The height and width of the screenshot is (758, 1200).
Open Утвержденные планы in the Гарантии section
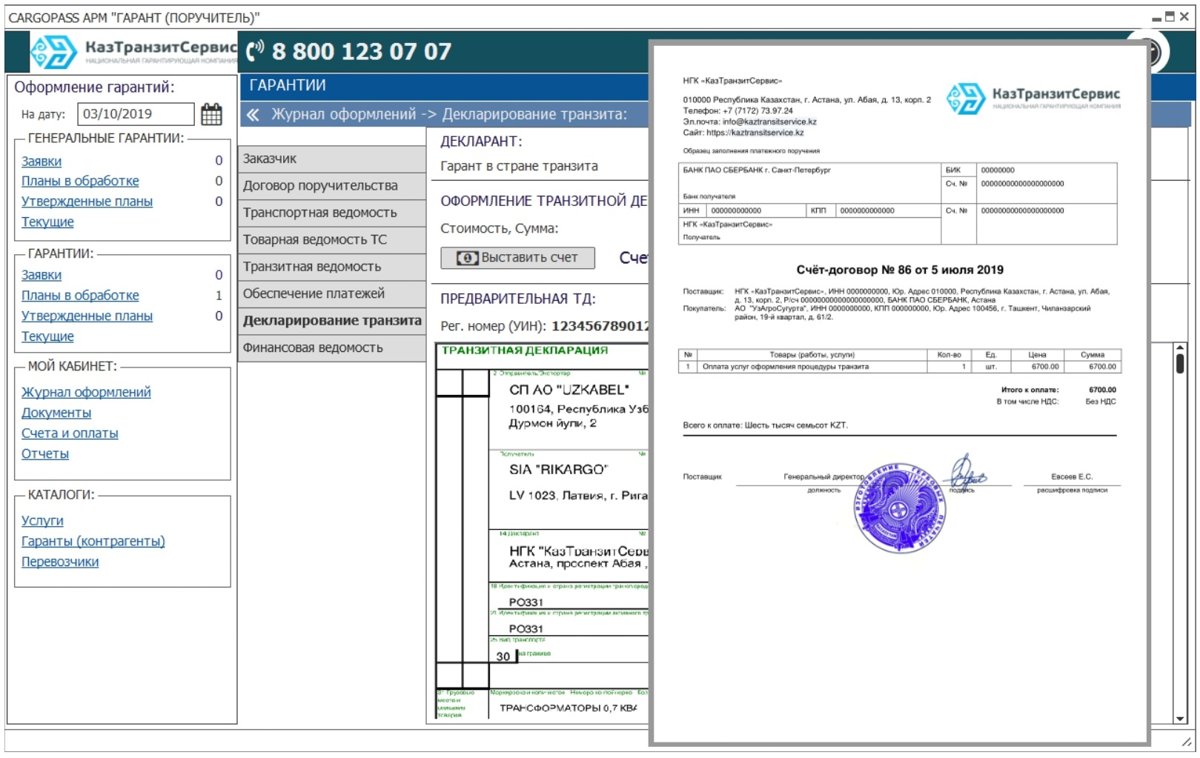[87, 316]
